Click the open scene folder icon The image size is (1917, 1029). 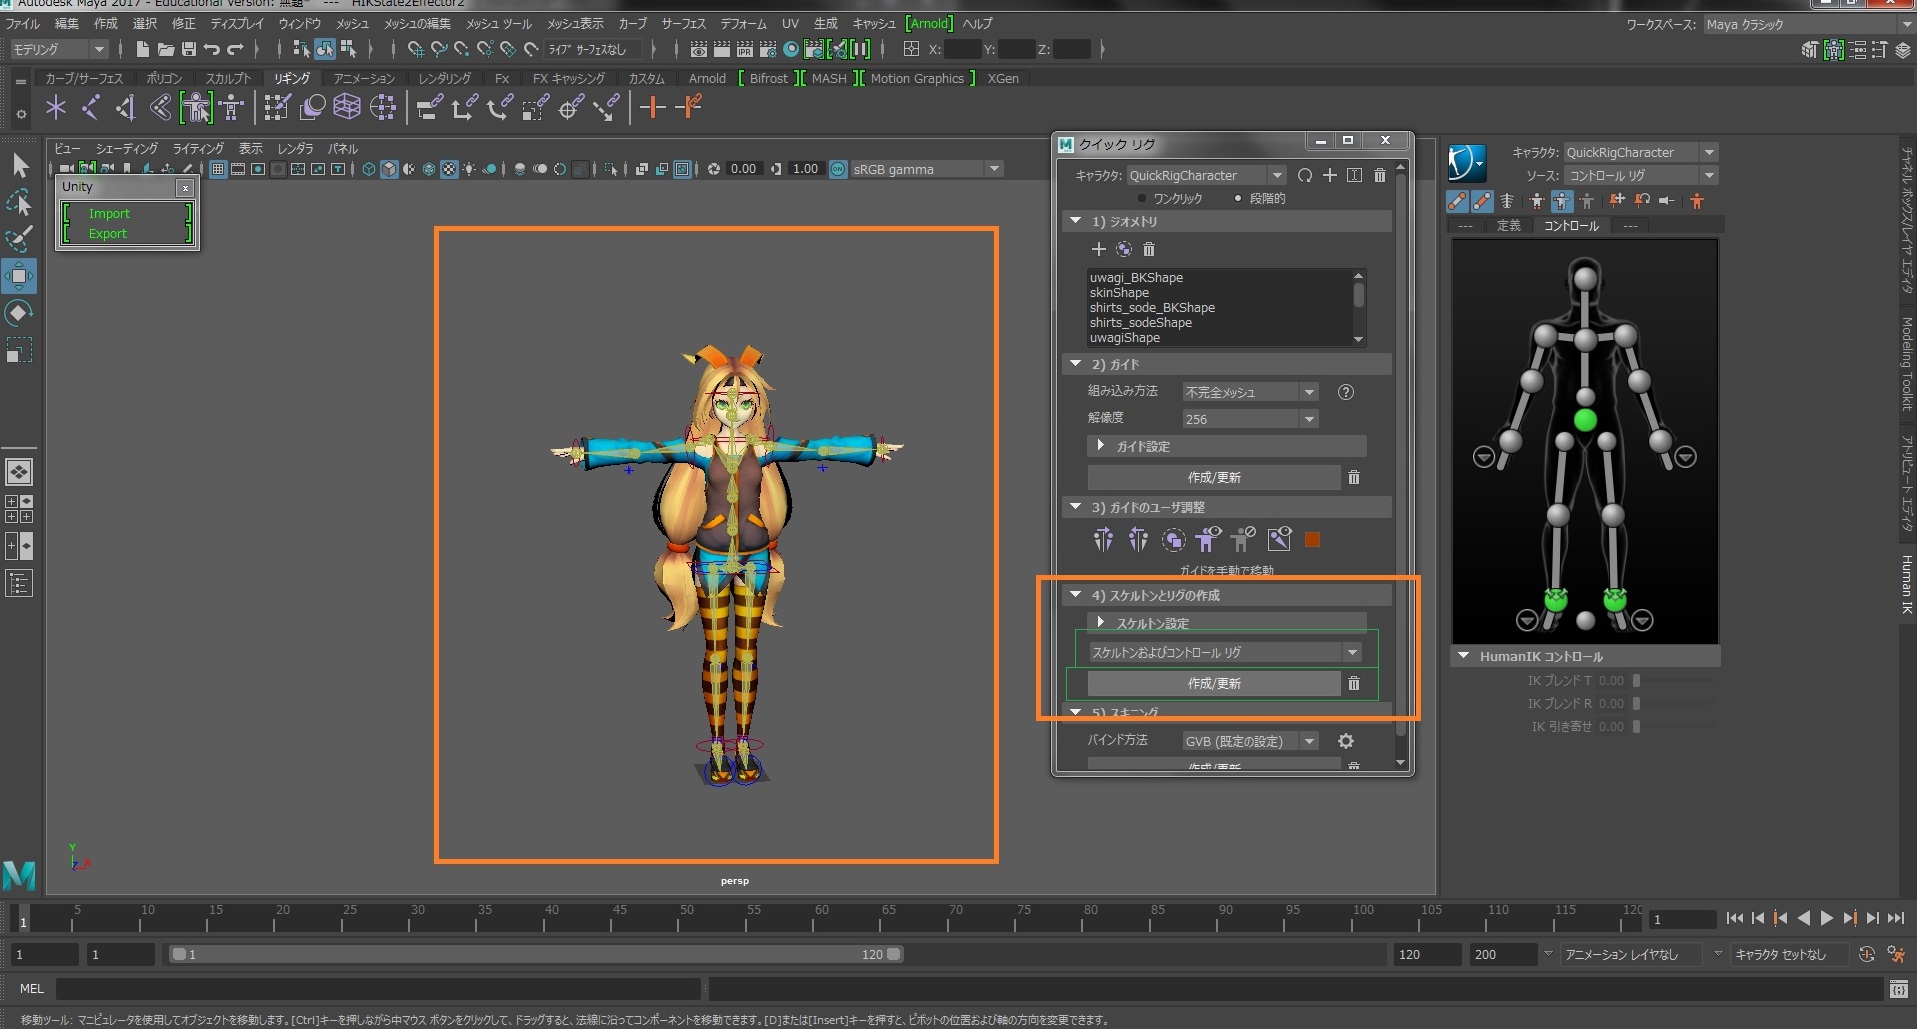click(165, 49)
